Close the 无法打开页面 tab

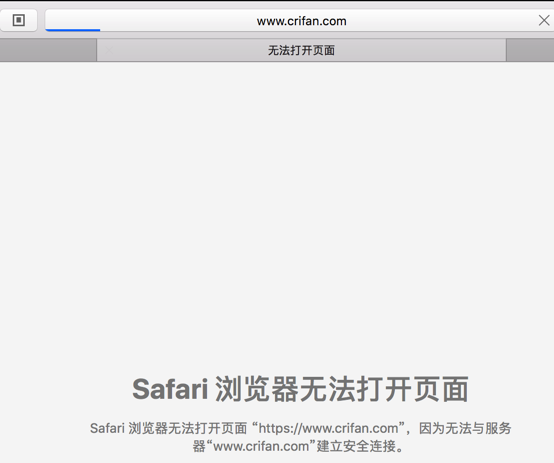pos(109,51)
